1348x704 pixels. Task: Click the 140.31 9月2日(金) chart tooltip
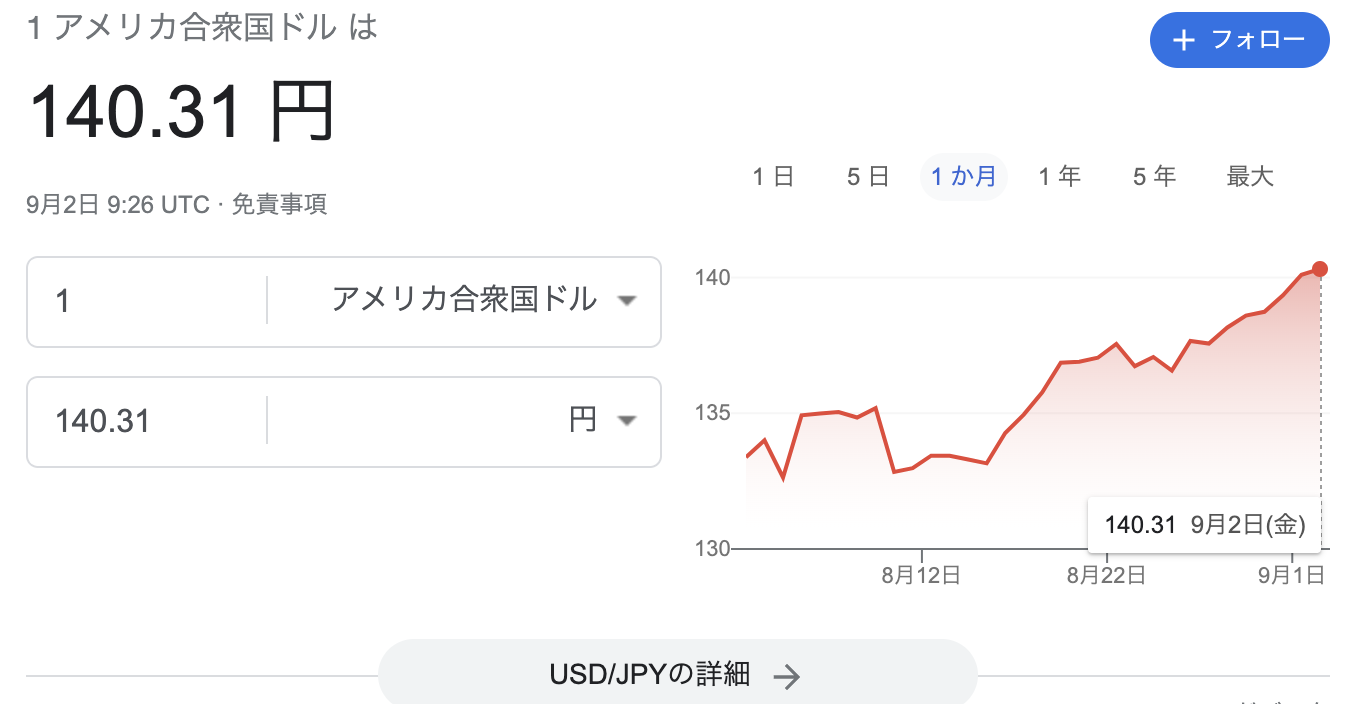(1204, 524)
